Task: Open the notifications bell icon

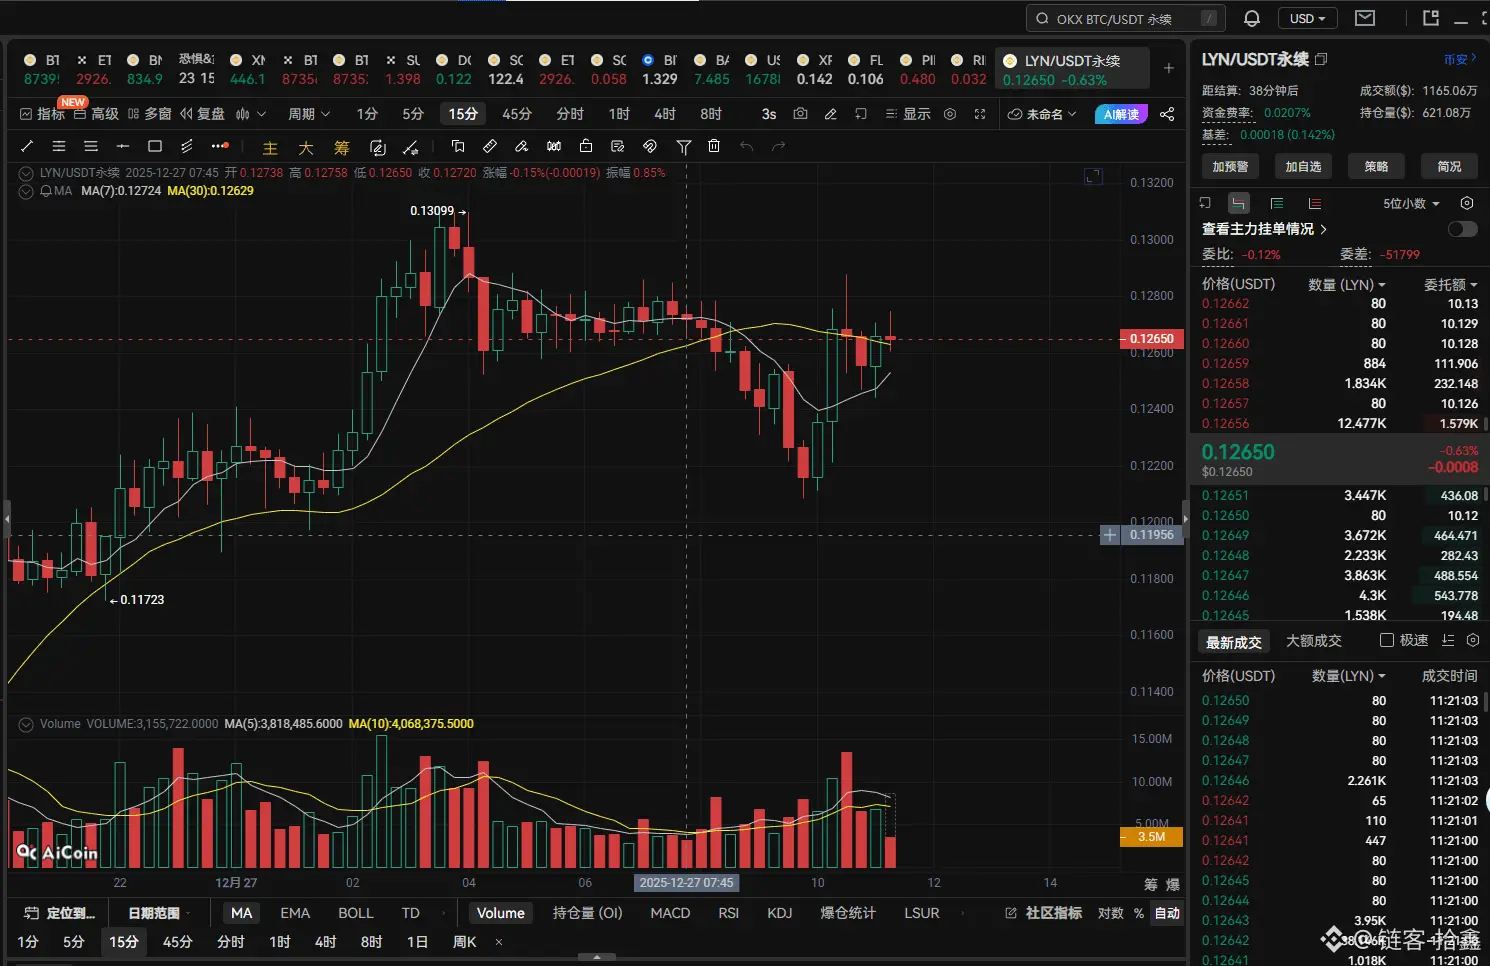Action: coord(1251,18)
